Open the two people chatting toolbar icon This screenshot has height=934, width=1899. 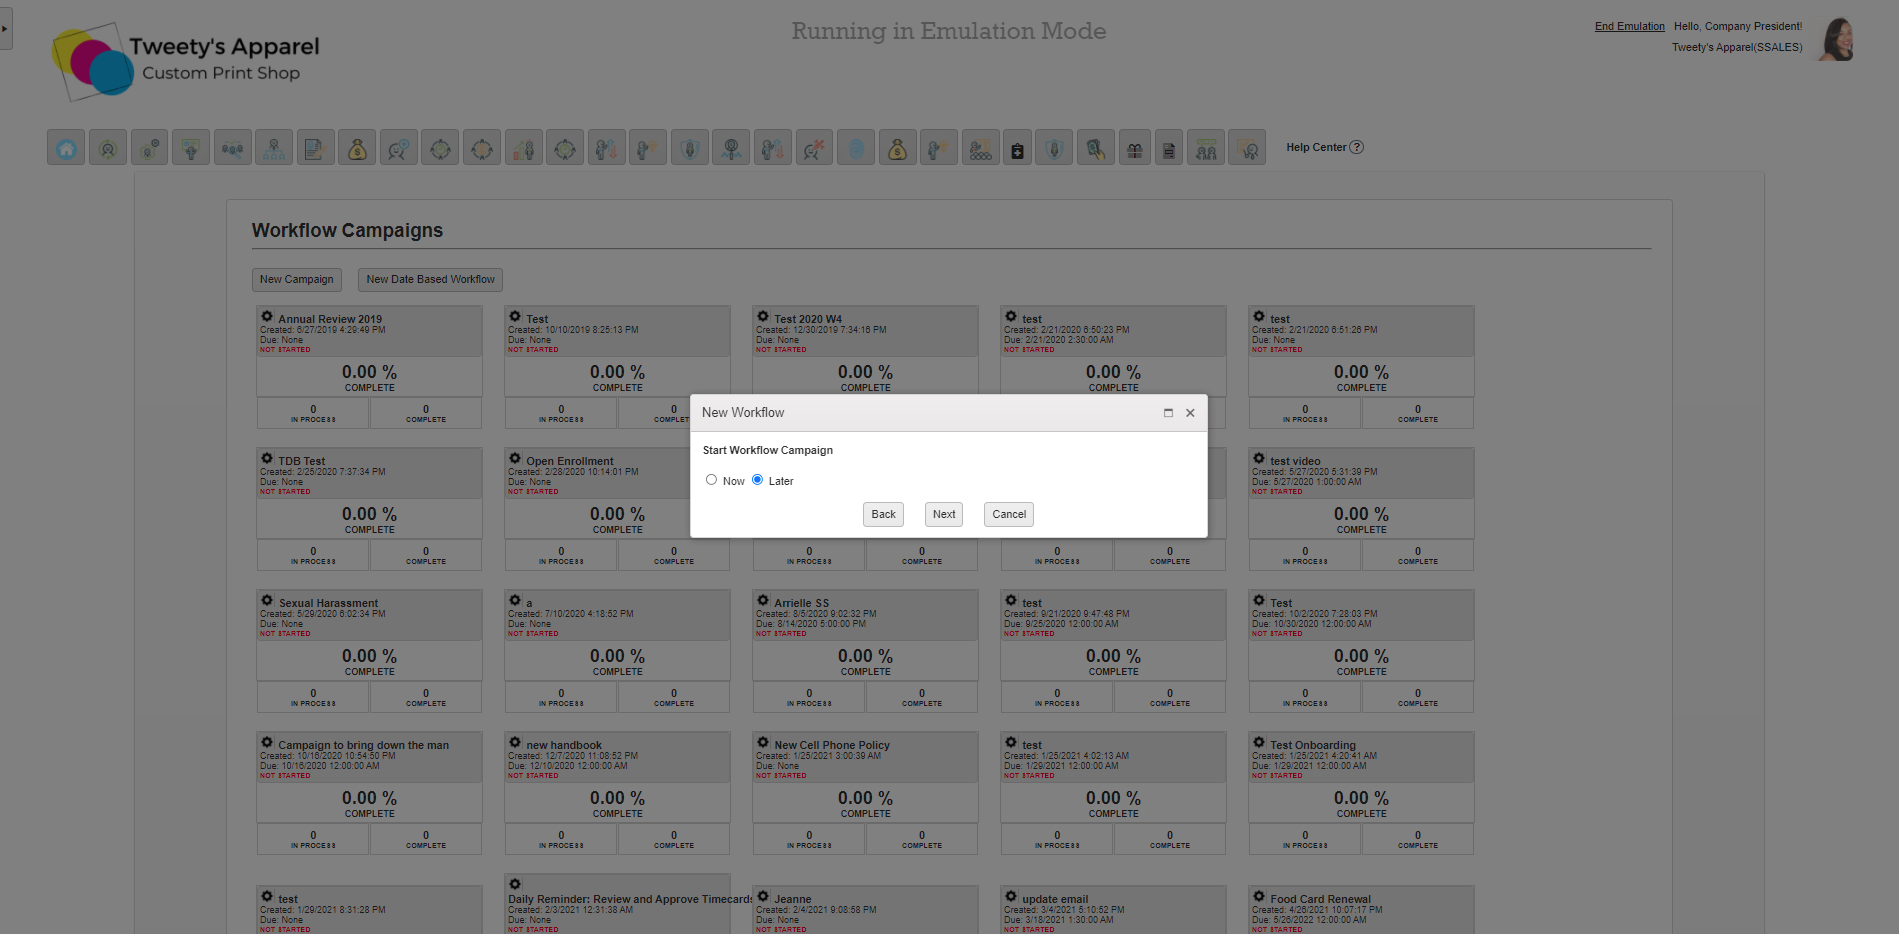pos(1206,148)
